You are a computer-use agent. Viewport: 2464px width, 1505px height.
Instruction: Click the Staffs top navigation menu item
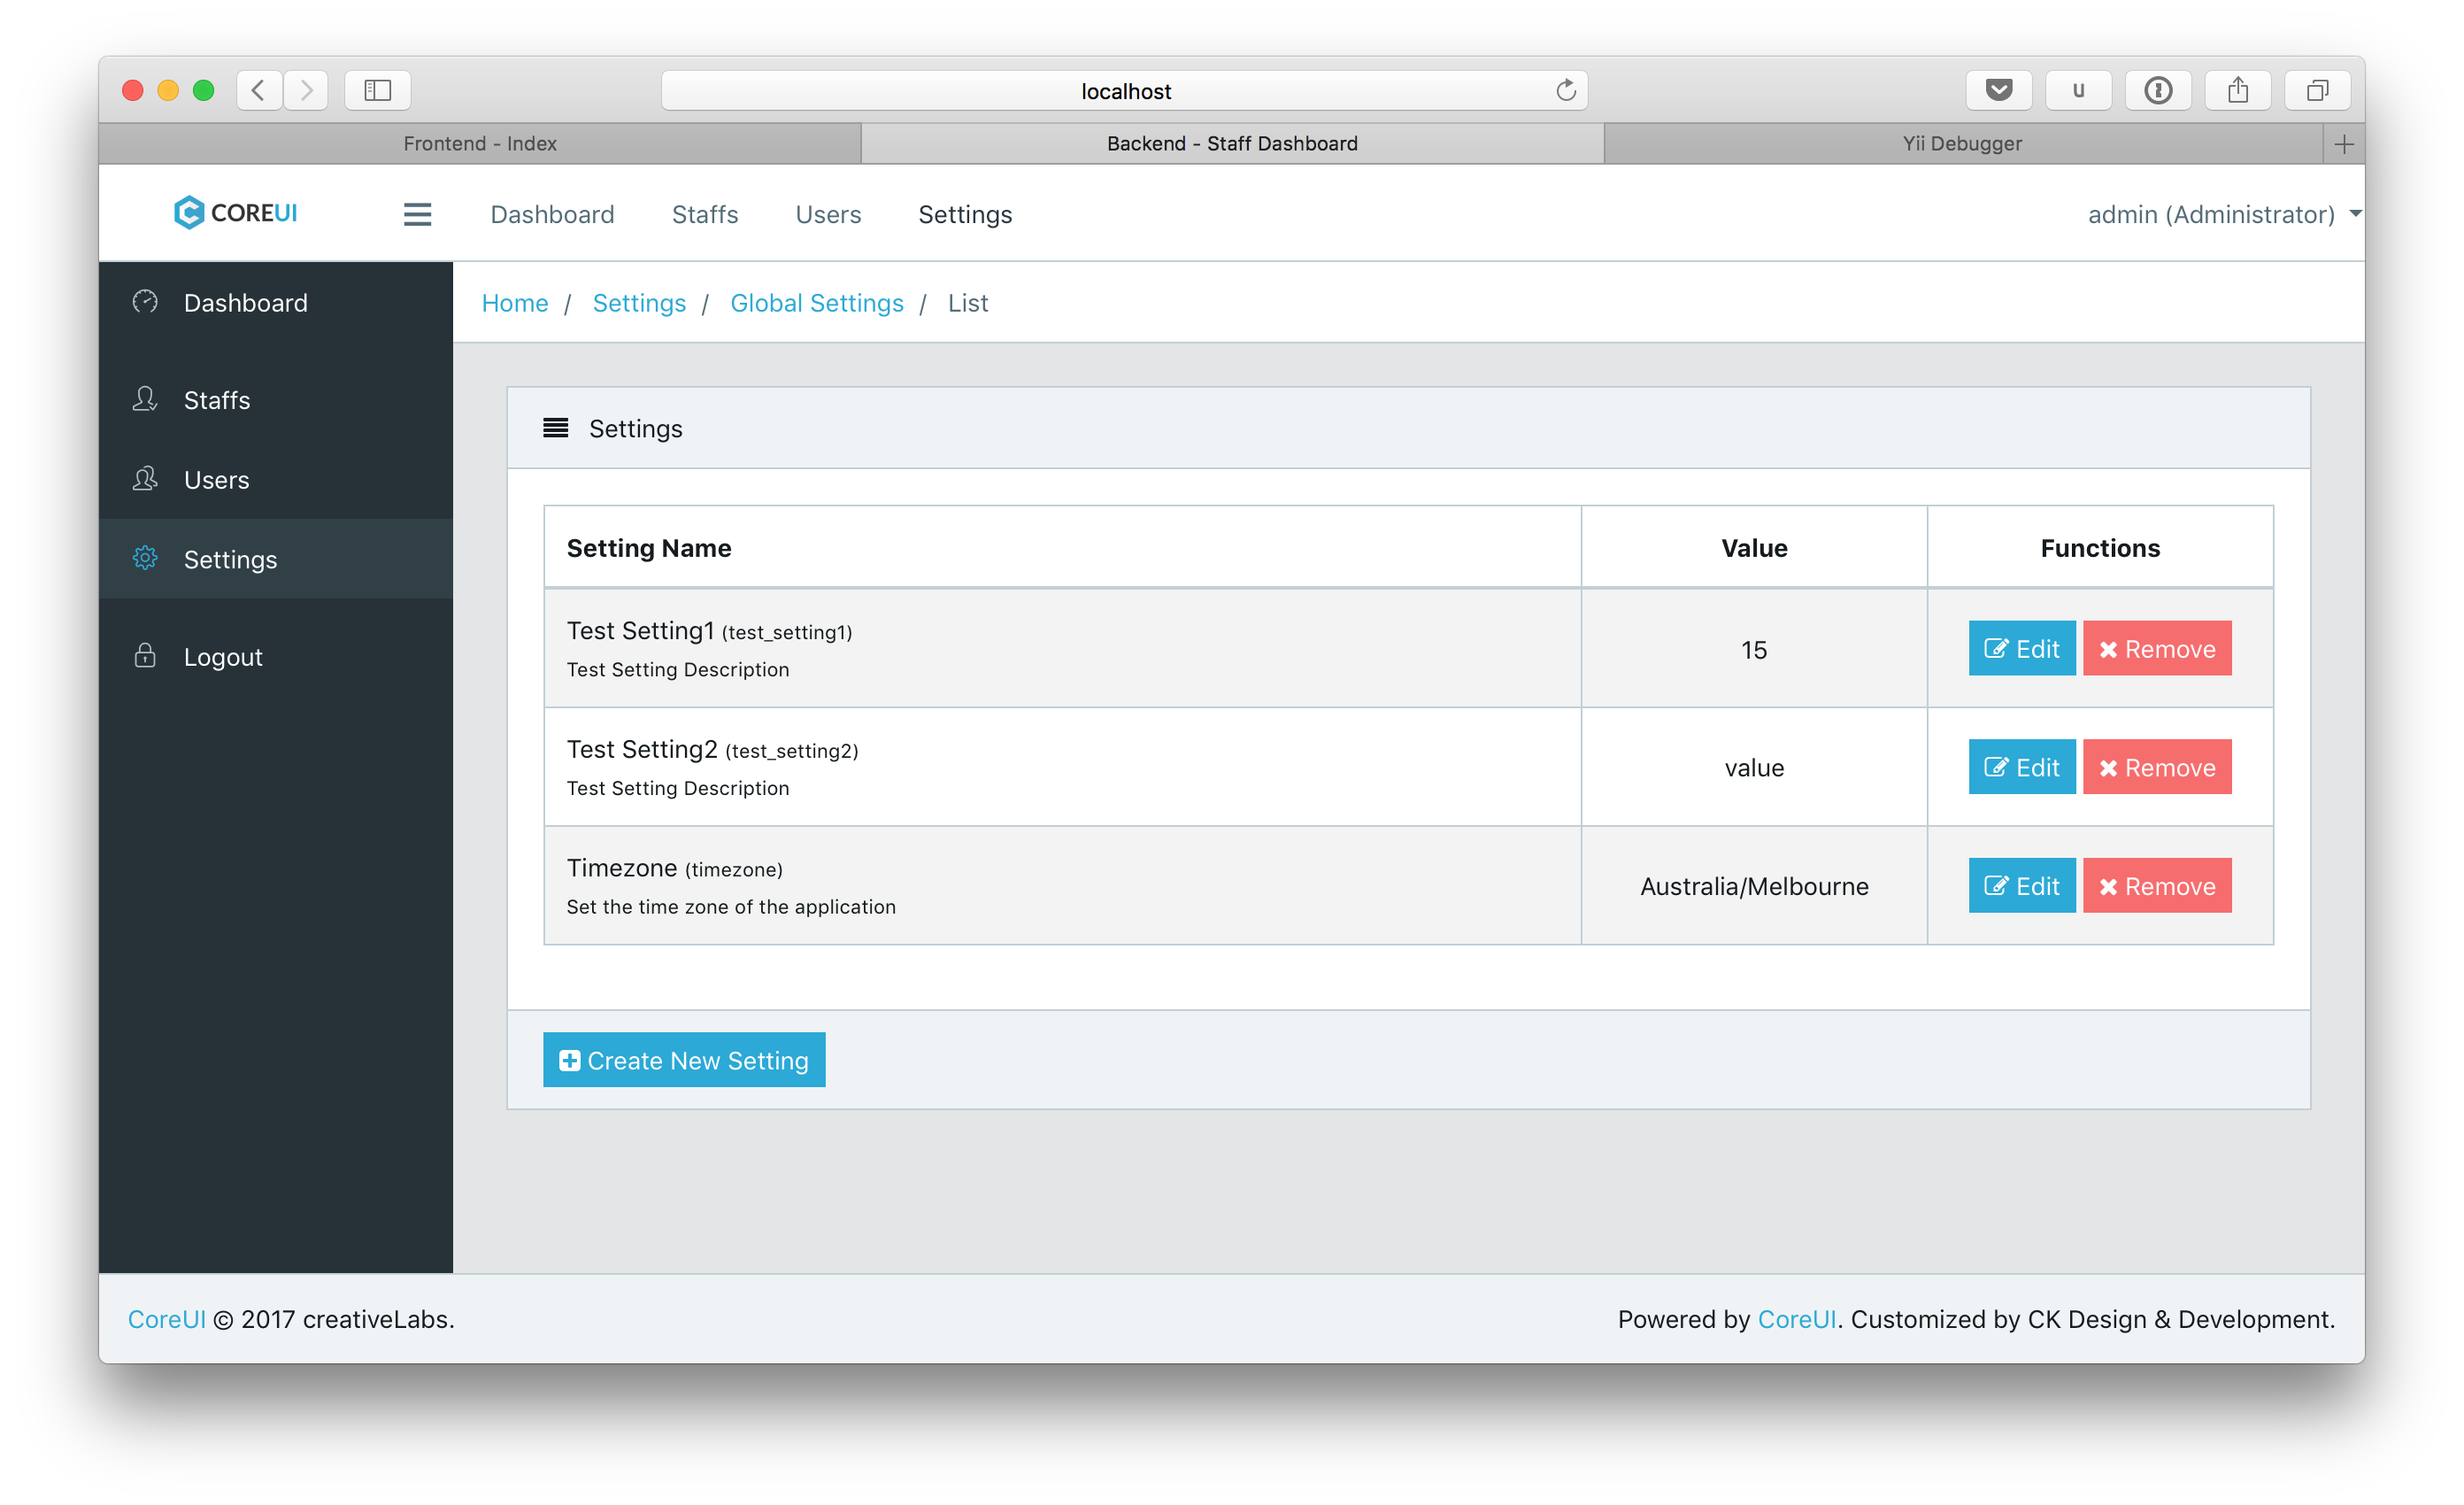click(704, 215)
